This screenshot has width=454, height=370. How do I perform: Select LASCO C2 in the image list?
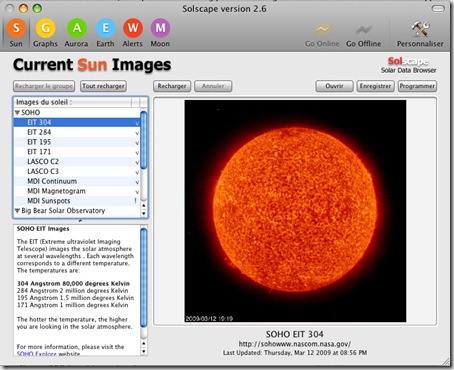point(77,162)
